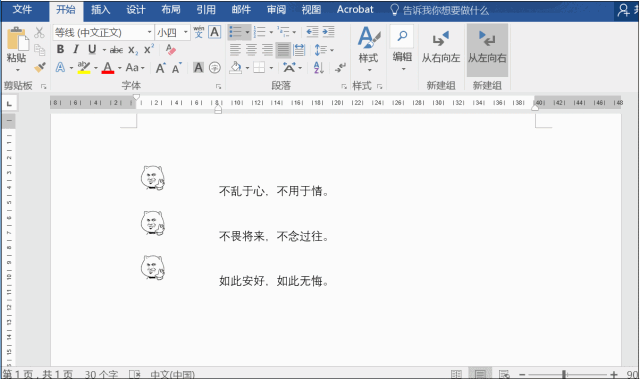
Task: Click the Enclose Characters icon
Action: 215,68
